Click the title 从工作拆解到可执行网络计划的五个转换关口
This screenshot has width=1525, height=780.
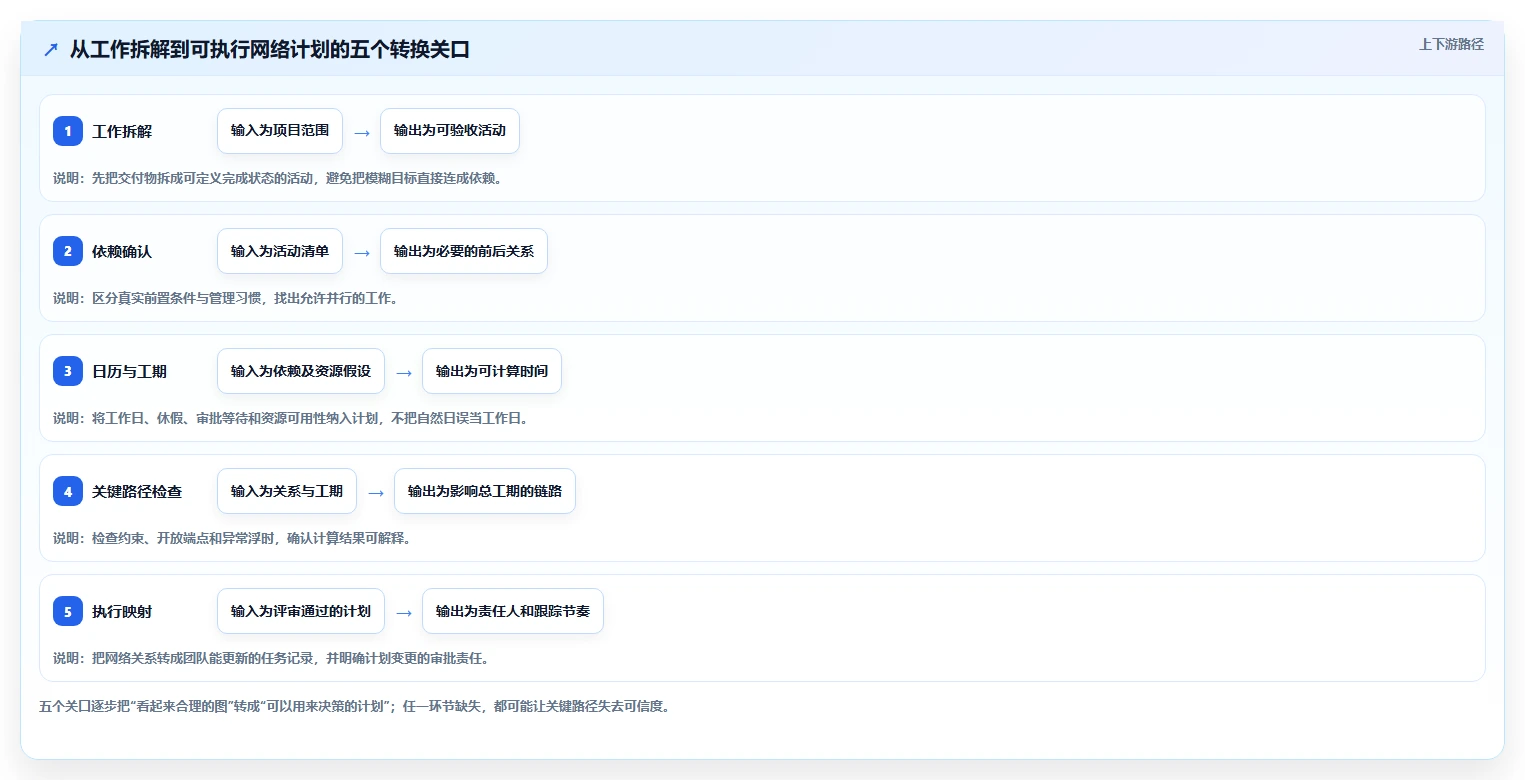coord(270,50)
